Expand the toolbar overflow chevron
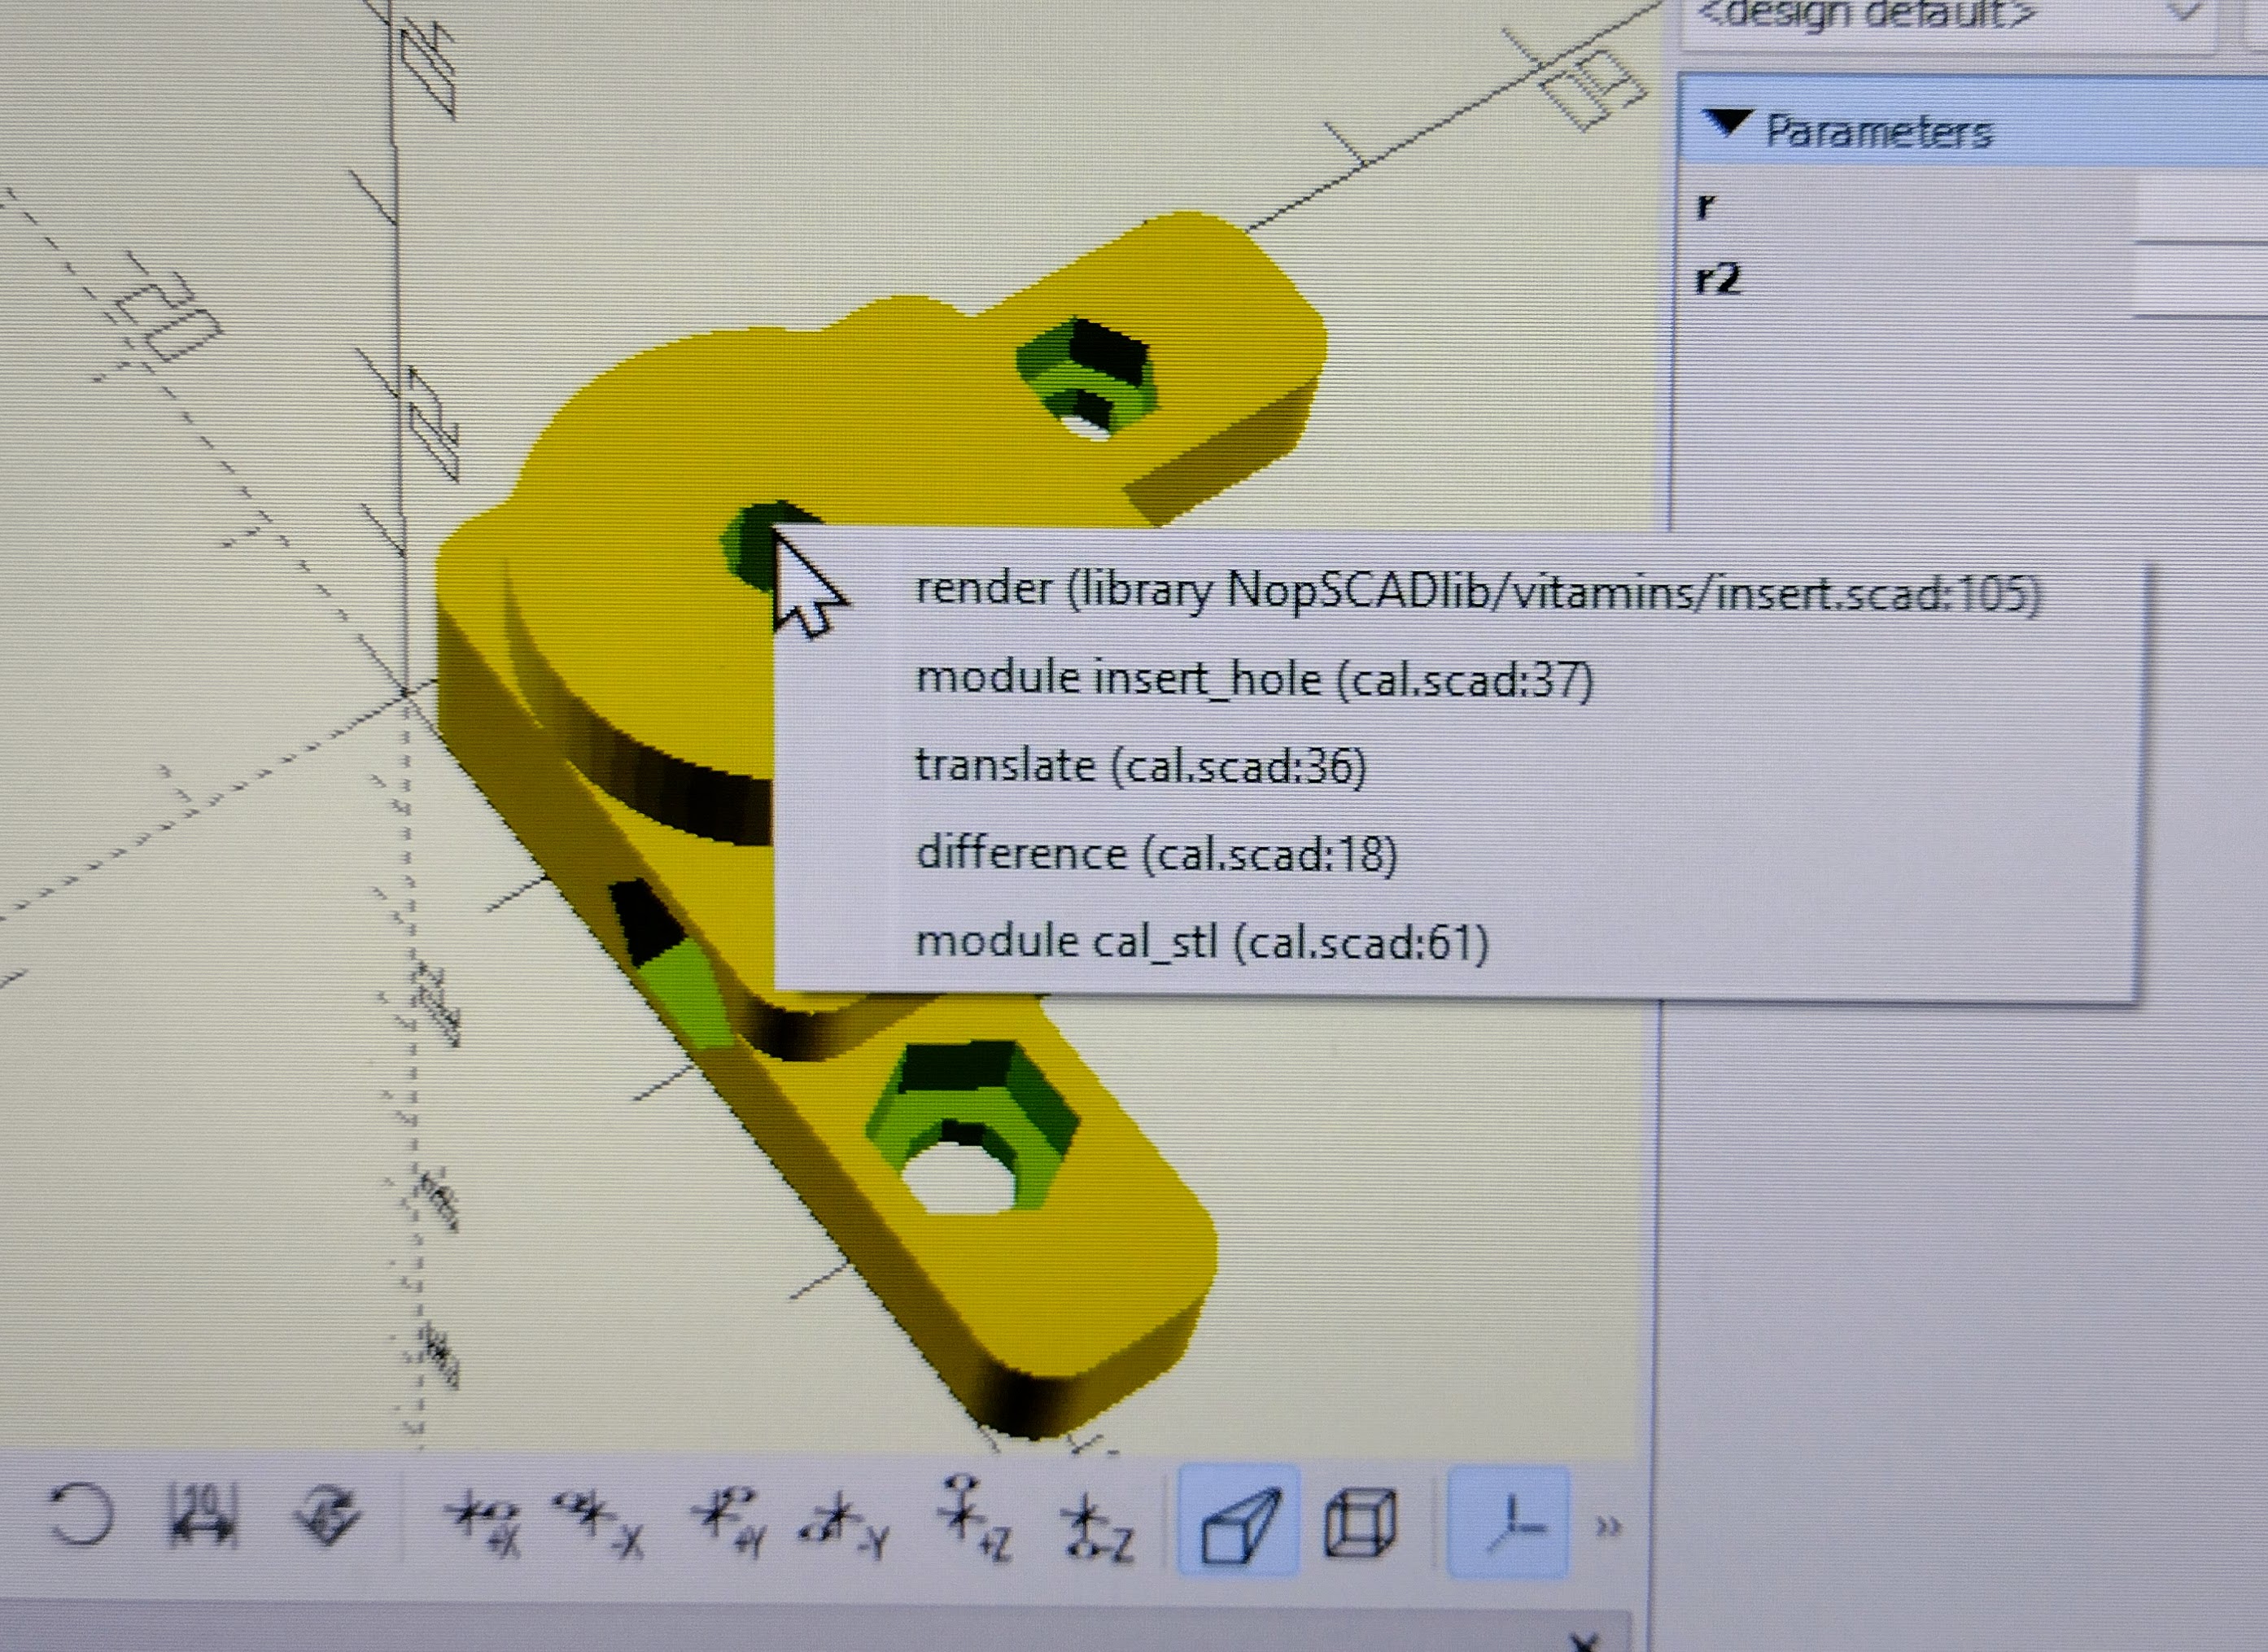 [x=1608, y=1526]
